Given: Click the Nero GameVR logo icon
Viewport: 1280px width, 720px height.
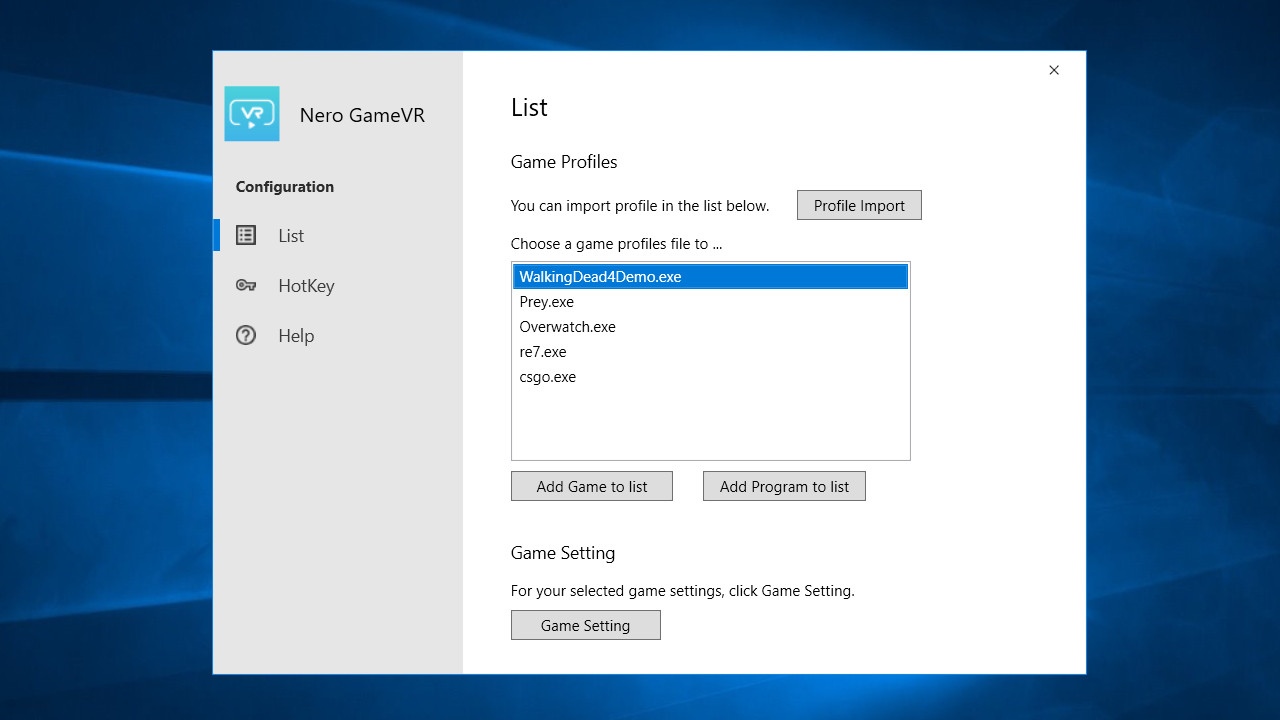Looking at the screenshot, I should click(x=252, y=113).
